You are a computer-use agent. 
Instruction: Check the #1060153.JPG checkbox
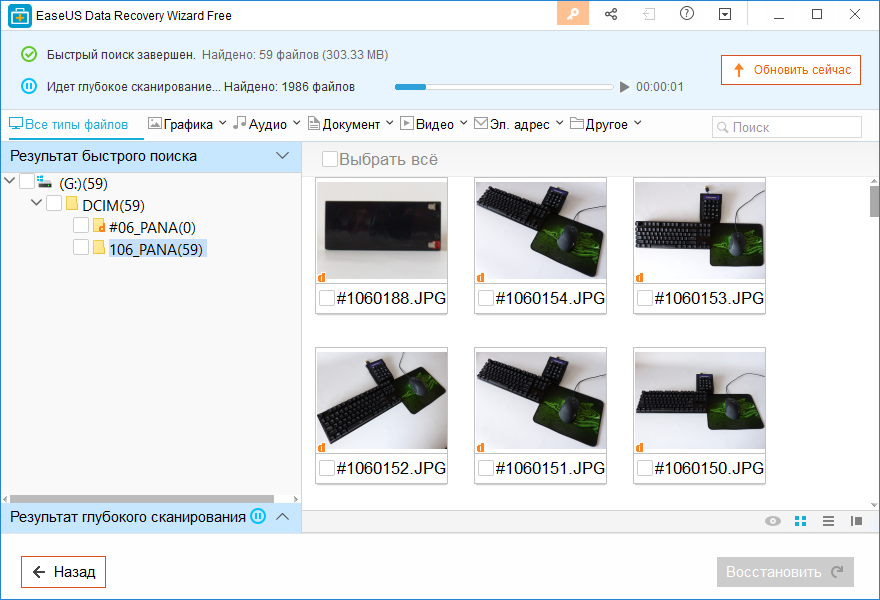(x=645, y=297)
